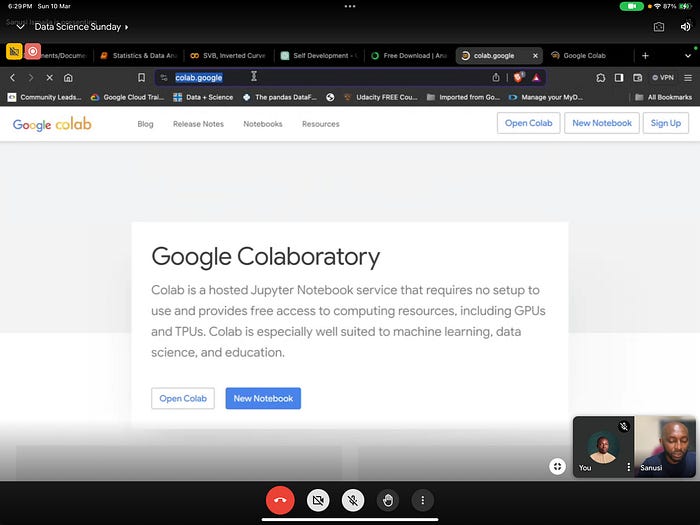Open options on the You video tile
Screen dimensions: 700x525
click(629, 467)
